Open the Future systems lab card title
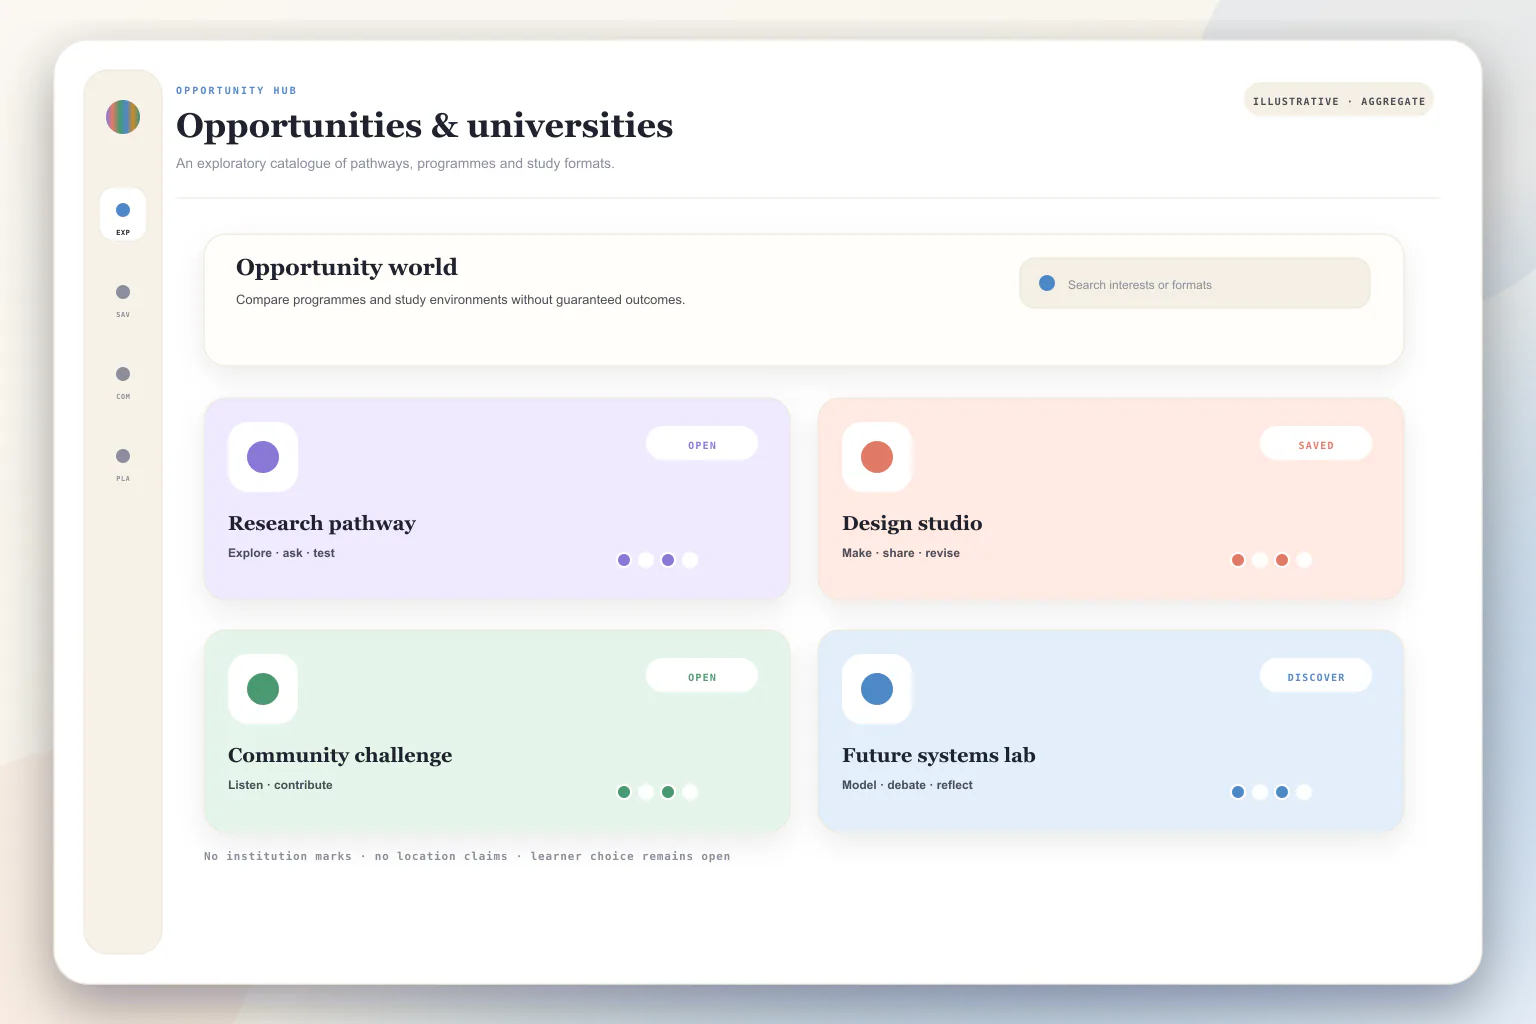This screenshot has height=1024, width=1536. tap(939, 755)
